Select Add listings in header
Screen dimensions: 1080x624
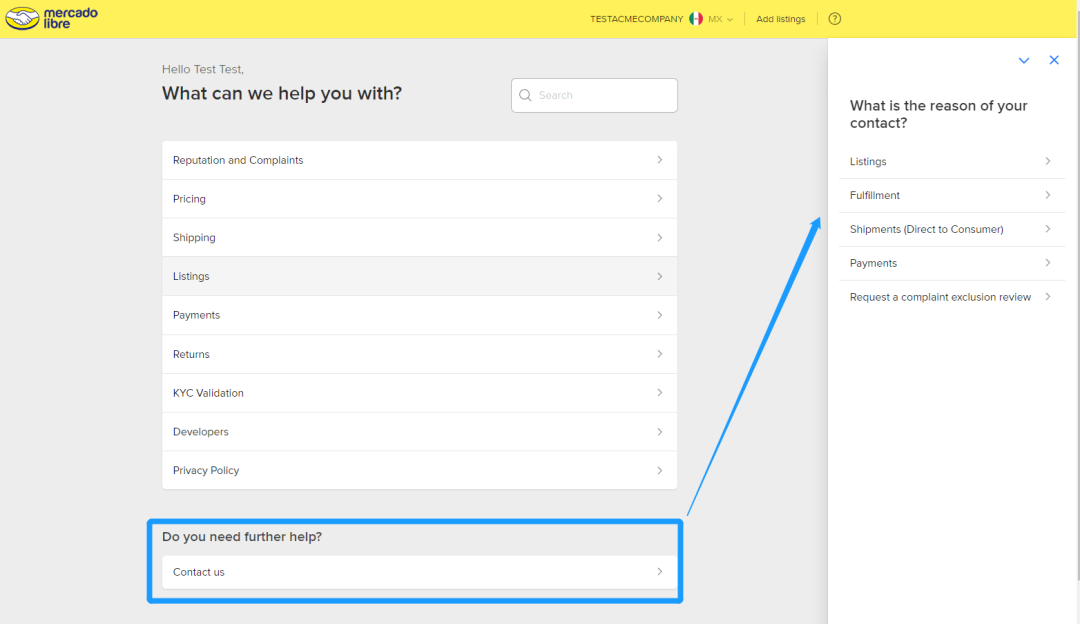(780, 19)
